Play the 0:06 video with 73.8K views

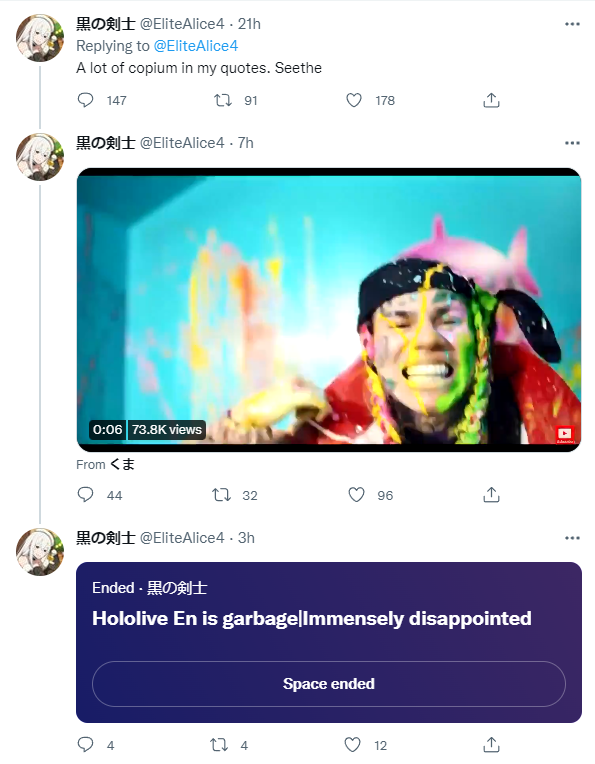pyautogui.click(x=329, y=310)
